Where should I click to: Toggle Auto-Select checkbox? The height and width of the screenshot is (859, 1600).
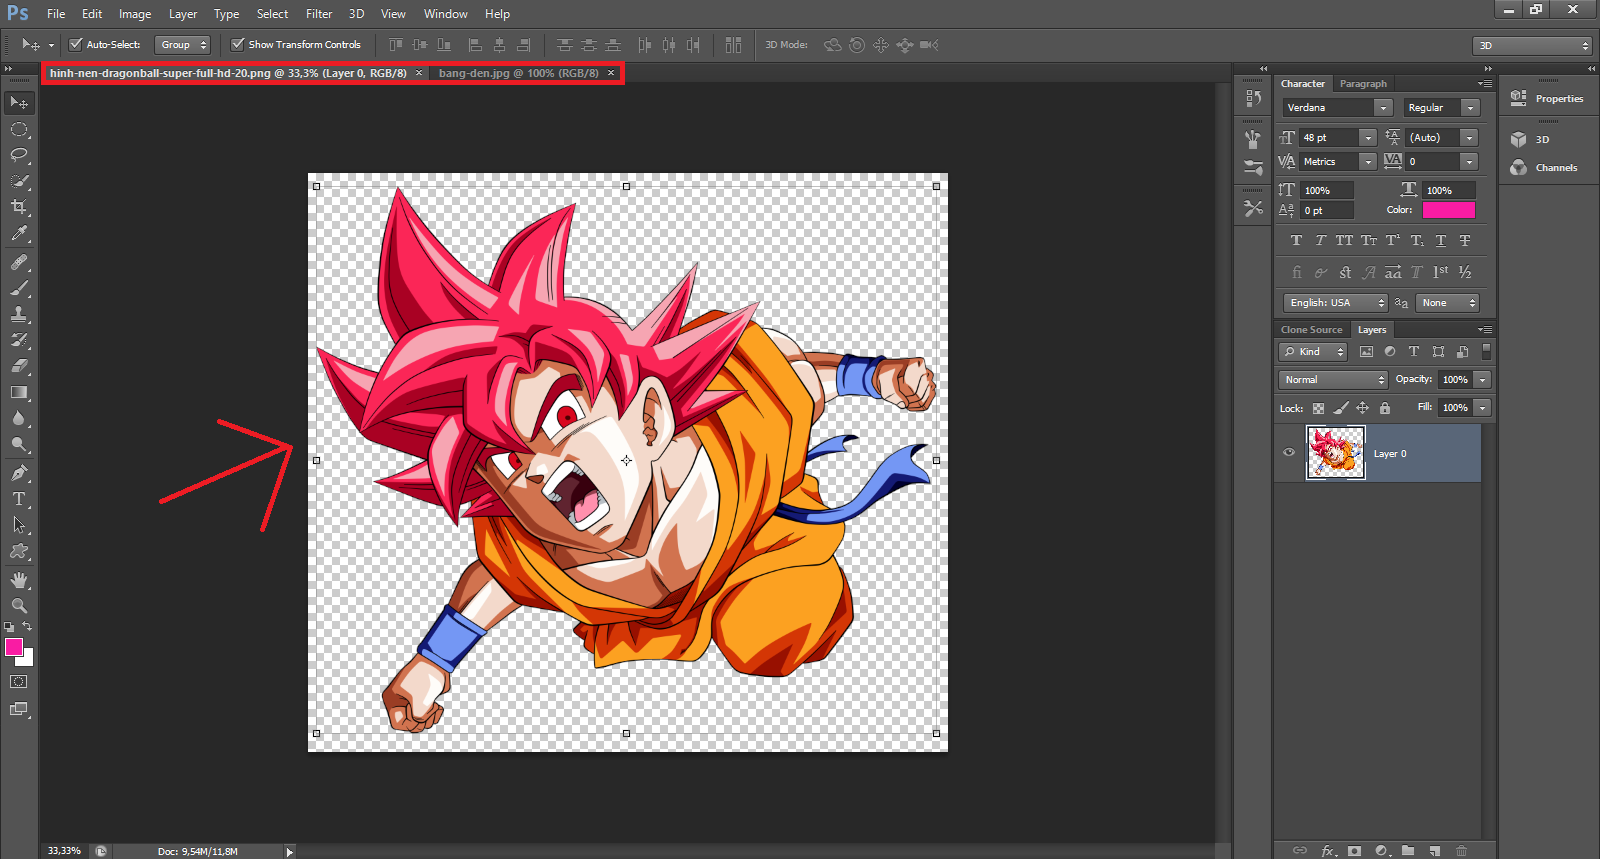[x=75, y=44]
